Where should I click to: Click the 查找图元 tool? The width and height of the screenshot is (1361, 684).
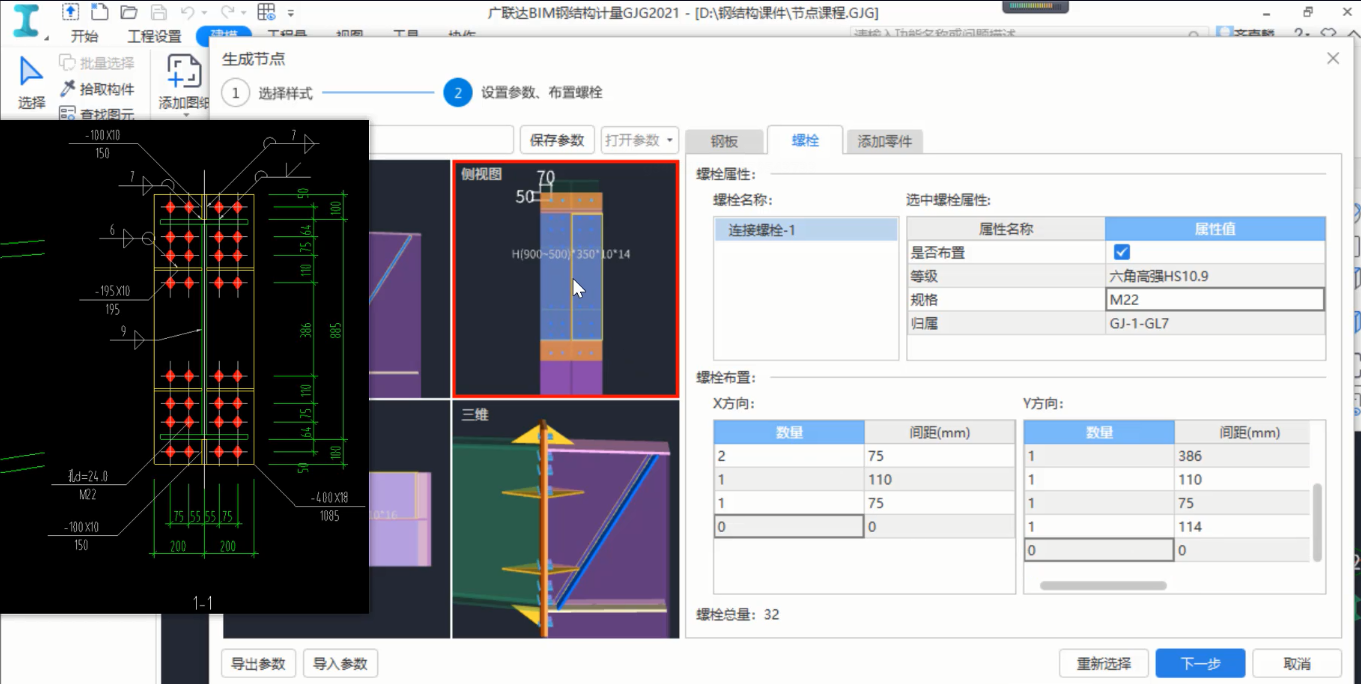pyautogui.click(x=96, y=114)
